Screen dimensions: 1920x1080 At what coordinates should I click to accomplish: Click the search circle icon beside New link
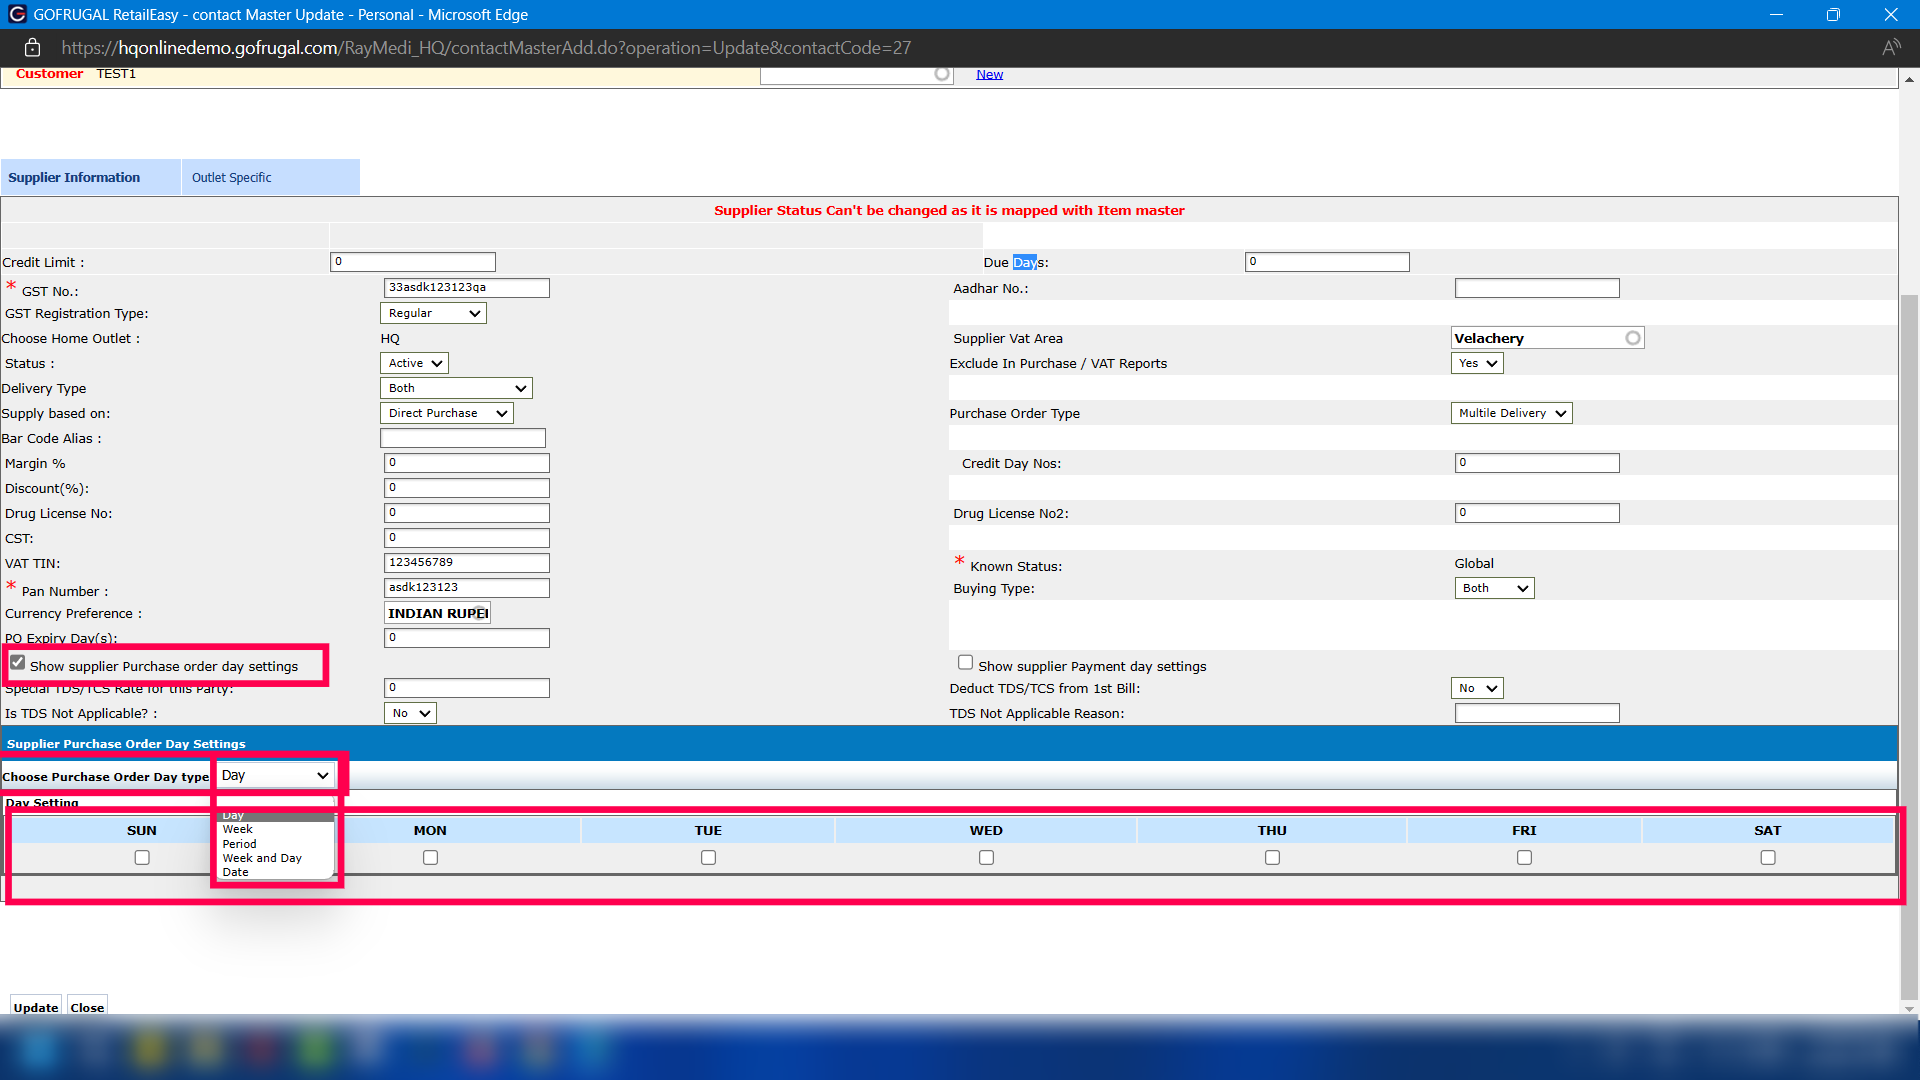(x=941, y=74)
